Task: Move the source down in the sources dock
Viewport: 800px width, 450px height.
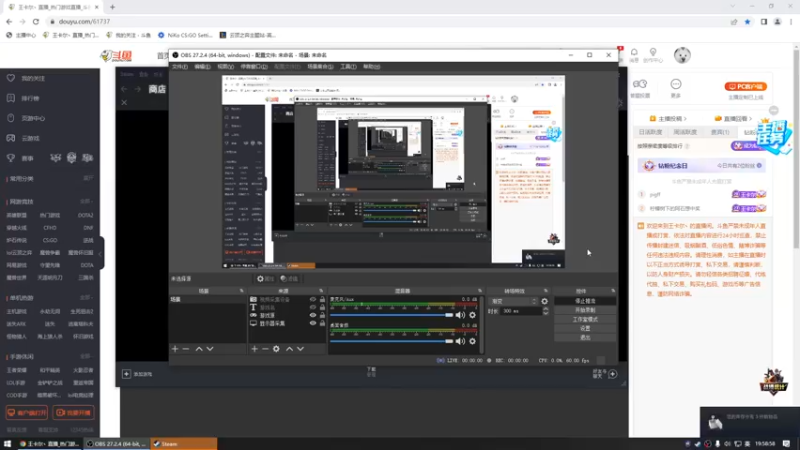Action: pyautogui.click(x=301, y=349)
